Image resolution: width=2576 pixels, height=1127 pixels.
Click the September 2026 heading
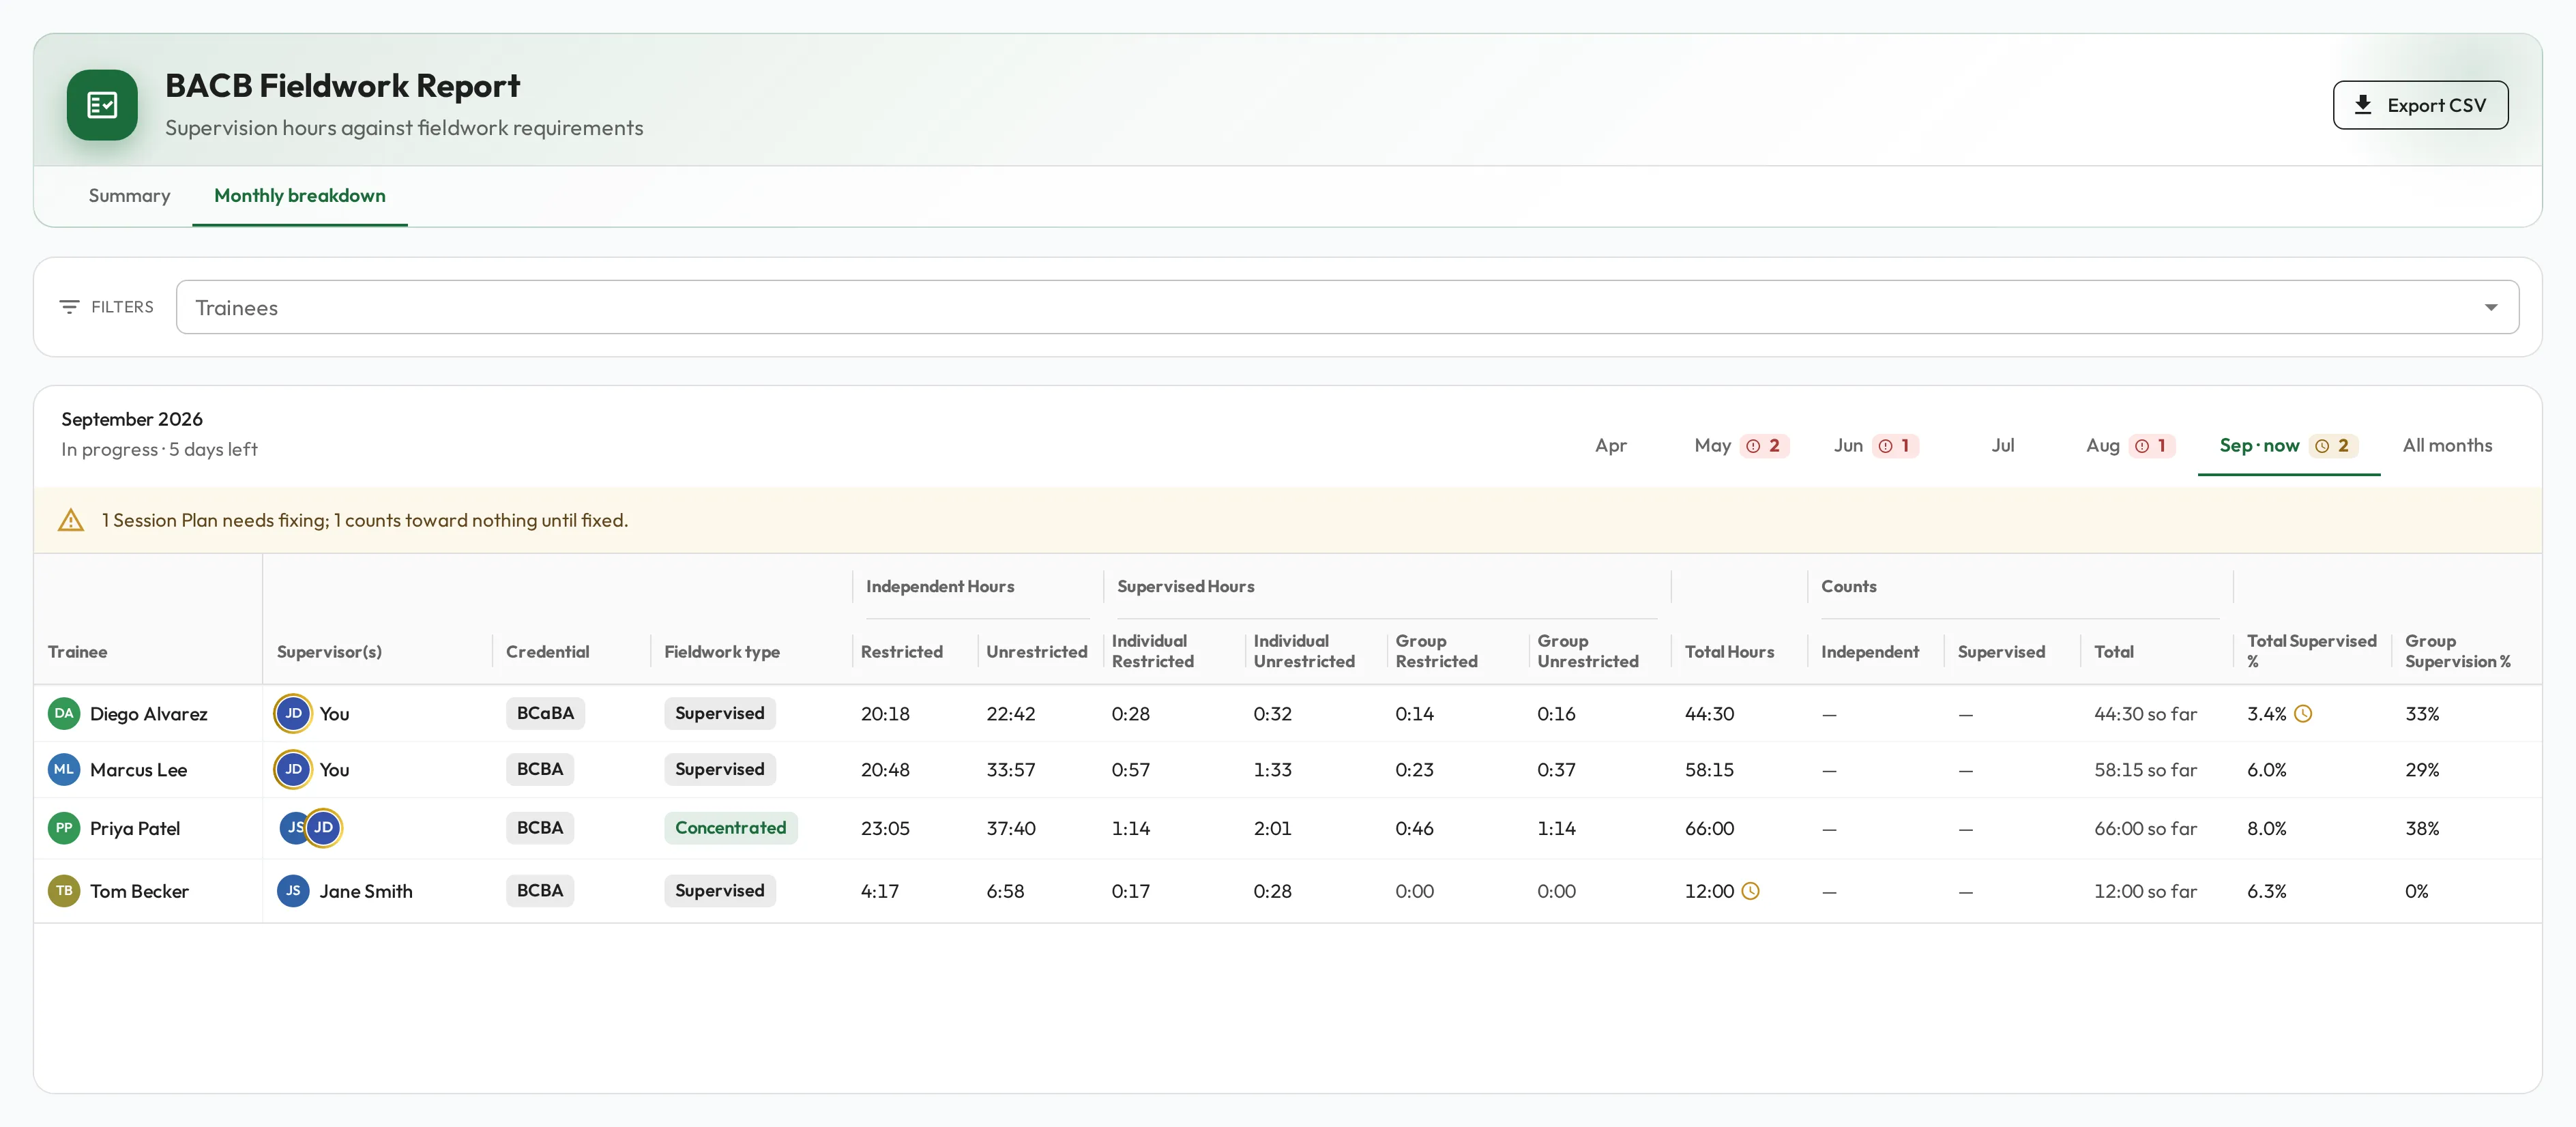point(132,419)
